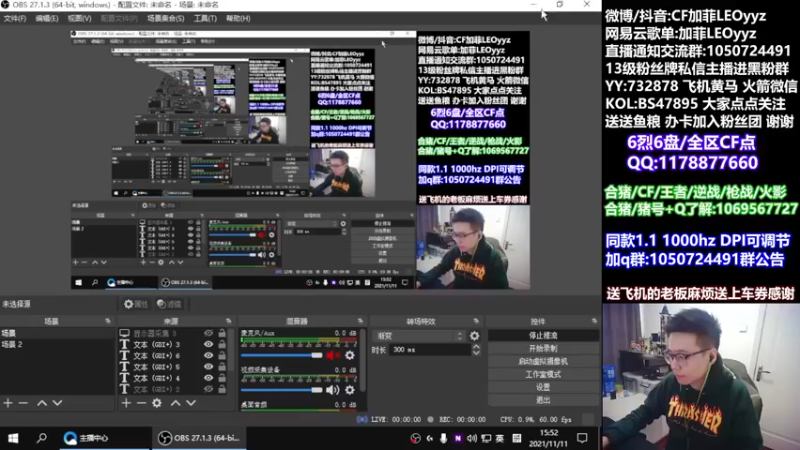Add a new scene with the plus icon
The height and width of the screenshot is (450, 800).
point(8,403)
